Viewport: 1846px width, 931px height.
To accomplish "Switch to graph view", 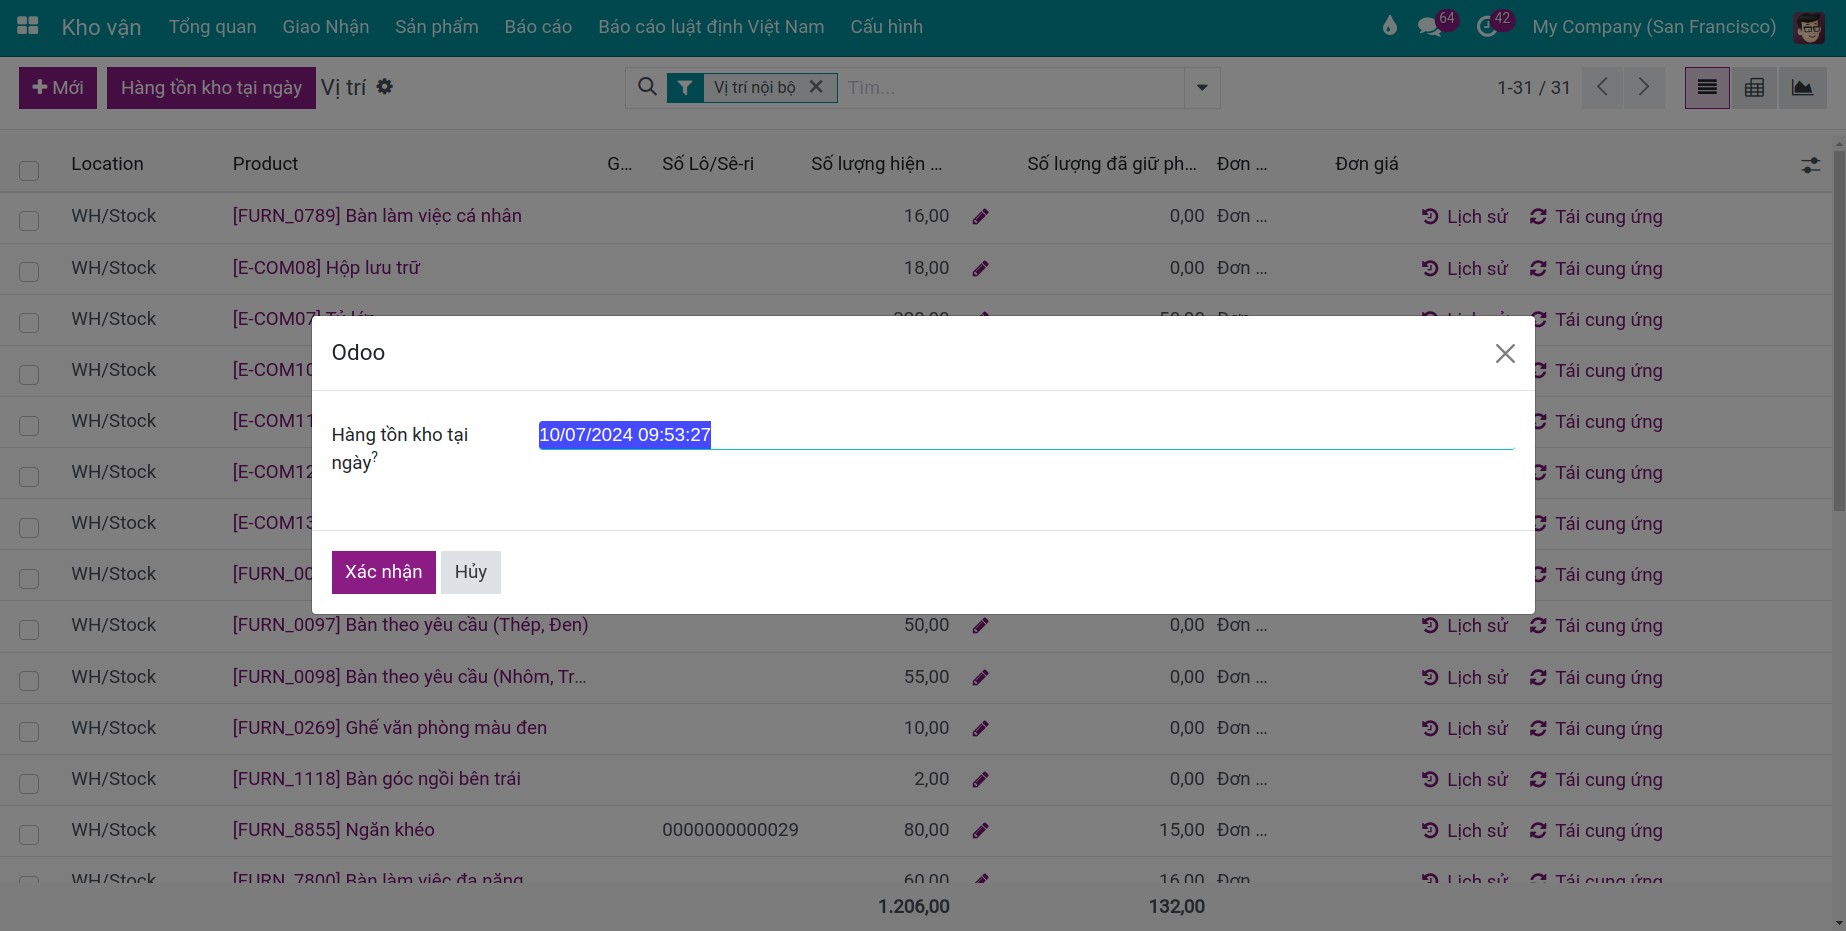I will click(1802, 88).
